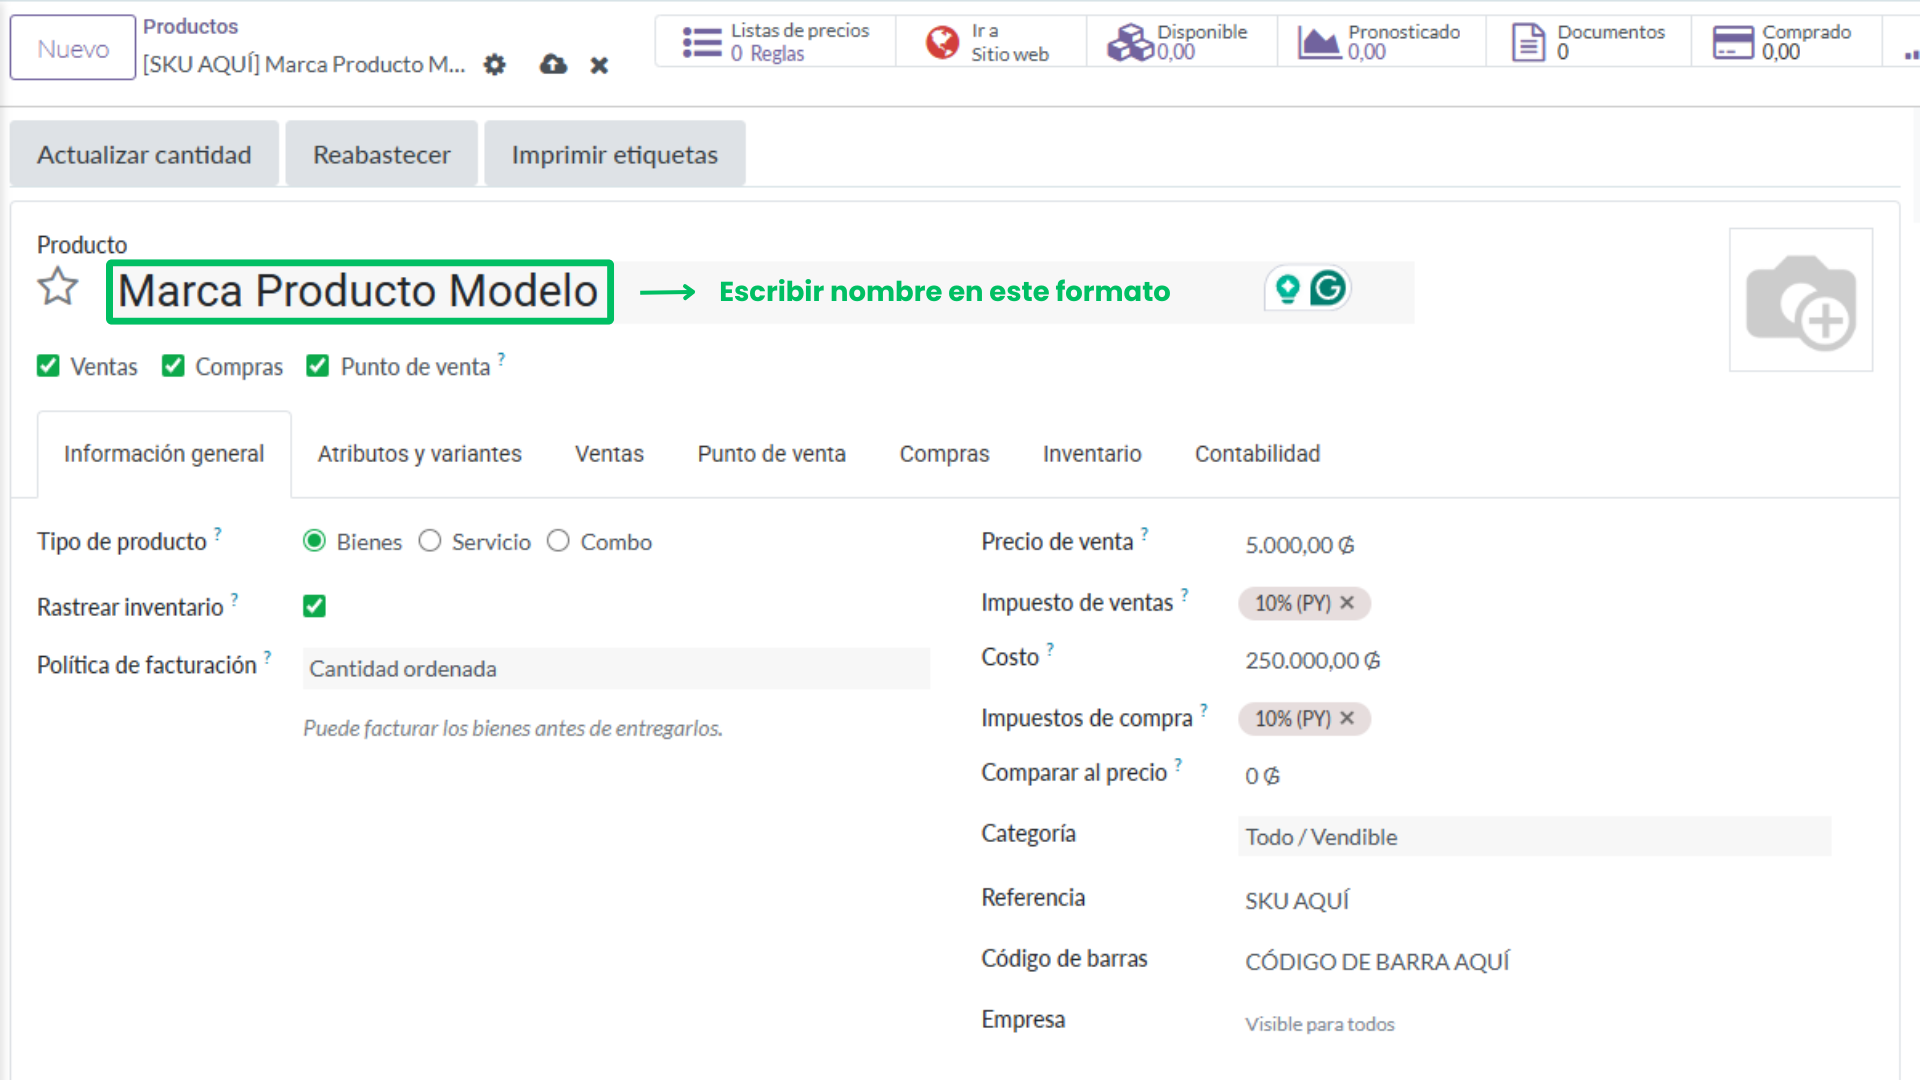The width and height of the screenshot is (1920, 1080).
Task: Open the Contabilidad tab
Action: click(x=1257, y=453)
